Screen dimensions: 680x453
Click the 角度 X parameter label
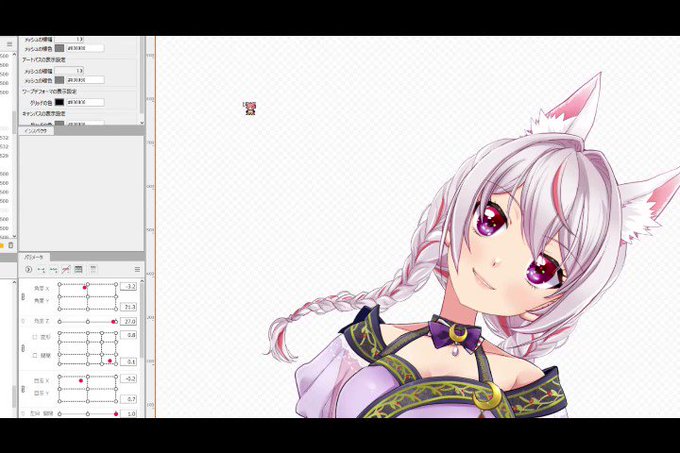[x=42, y=288]
